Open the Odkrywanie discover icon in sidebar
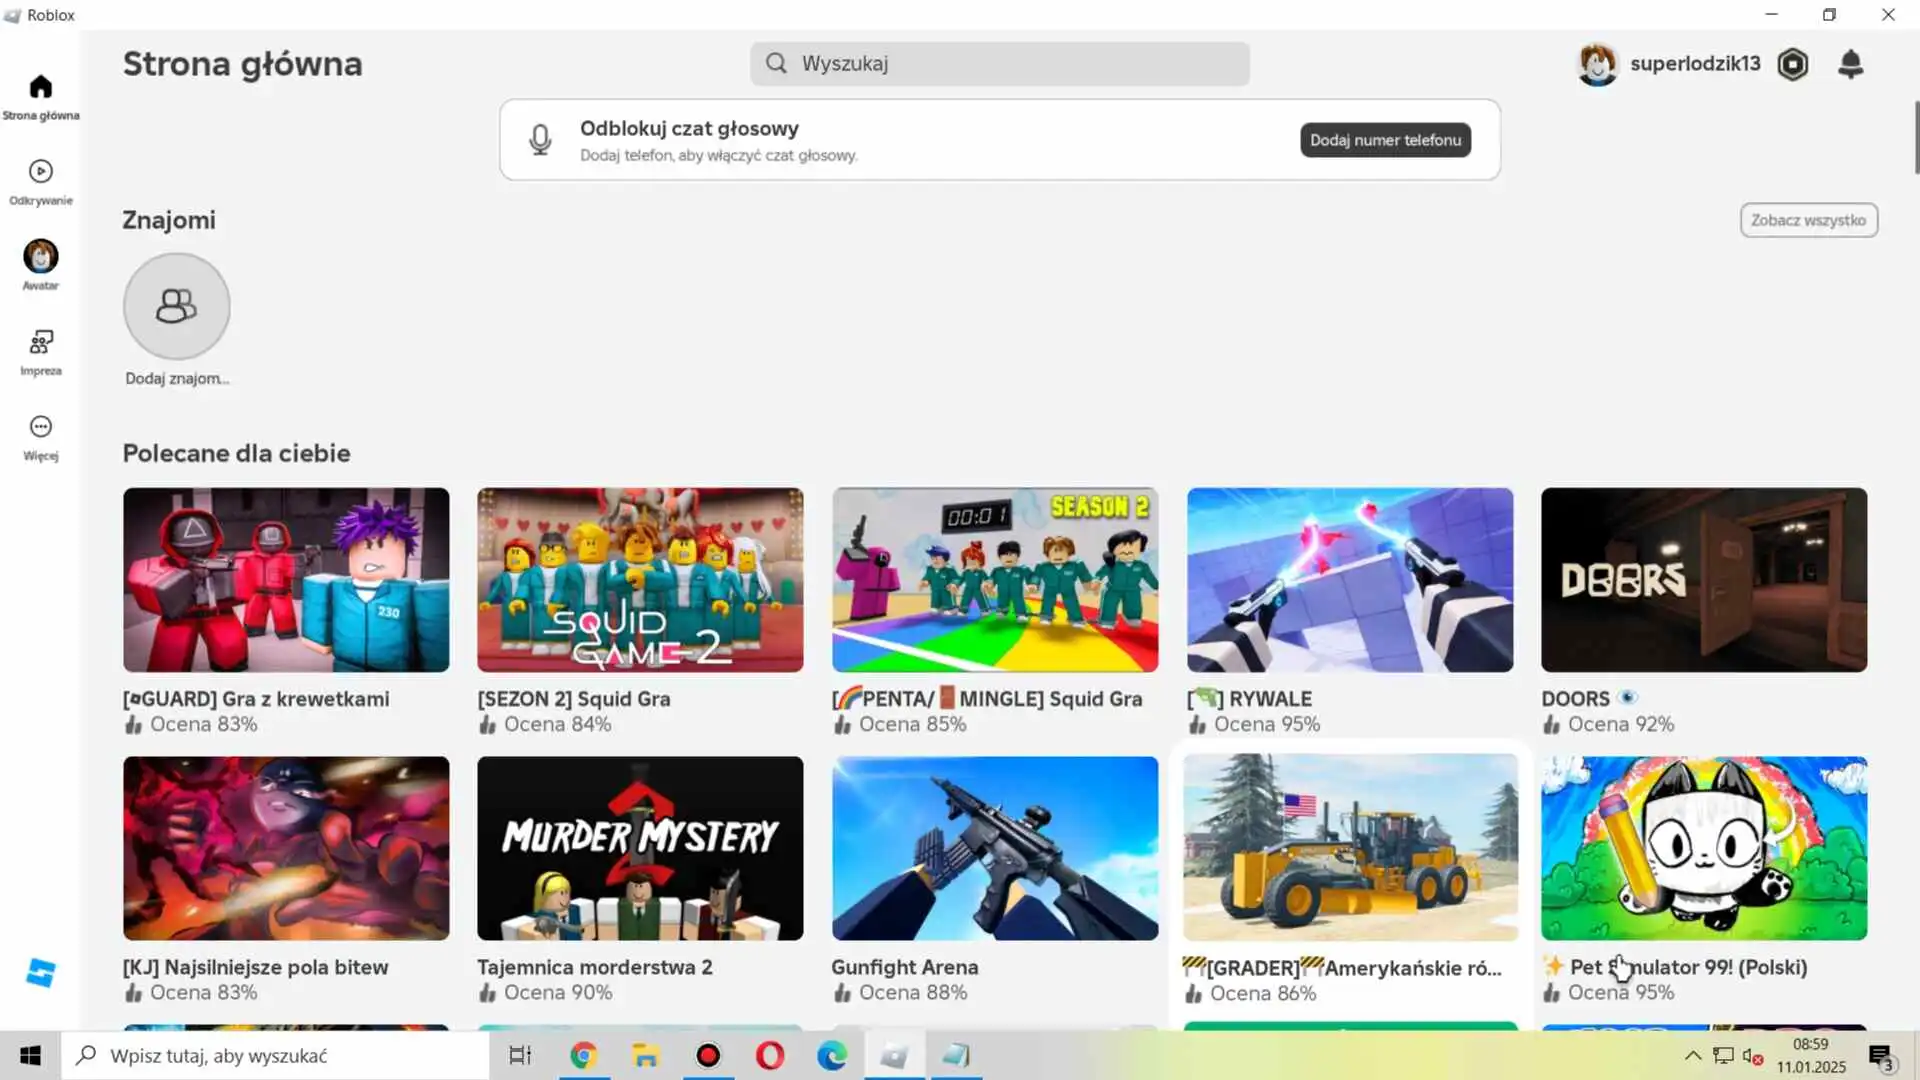 (x=40, y=172)
